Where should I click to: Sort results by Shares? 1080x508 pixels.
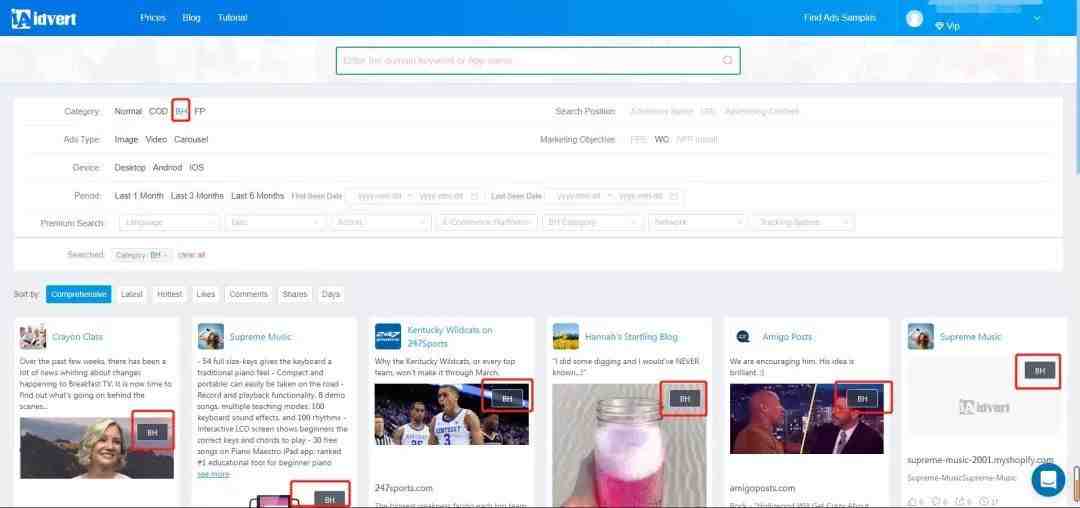(x=295, y=294)
